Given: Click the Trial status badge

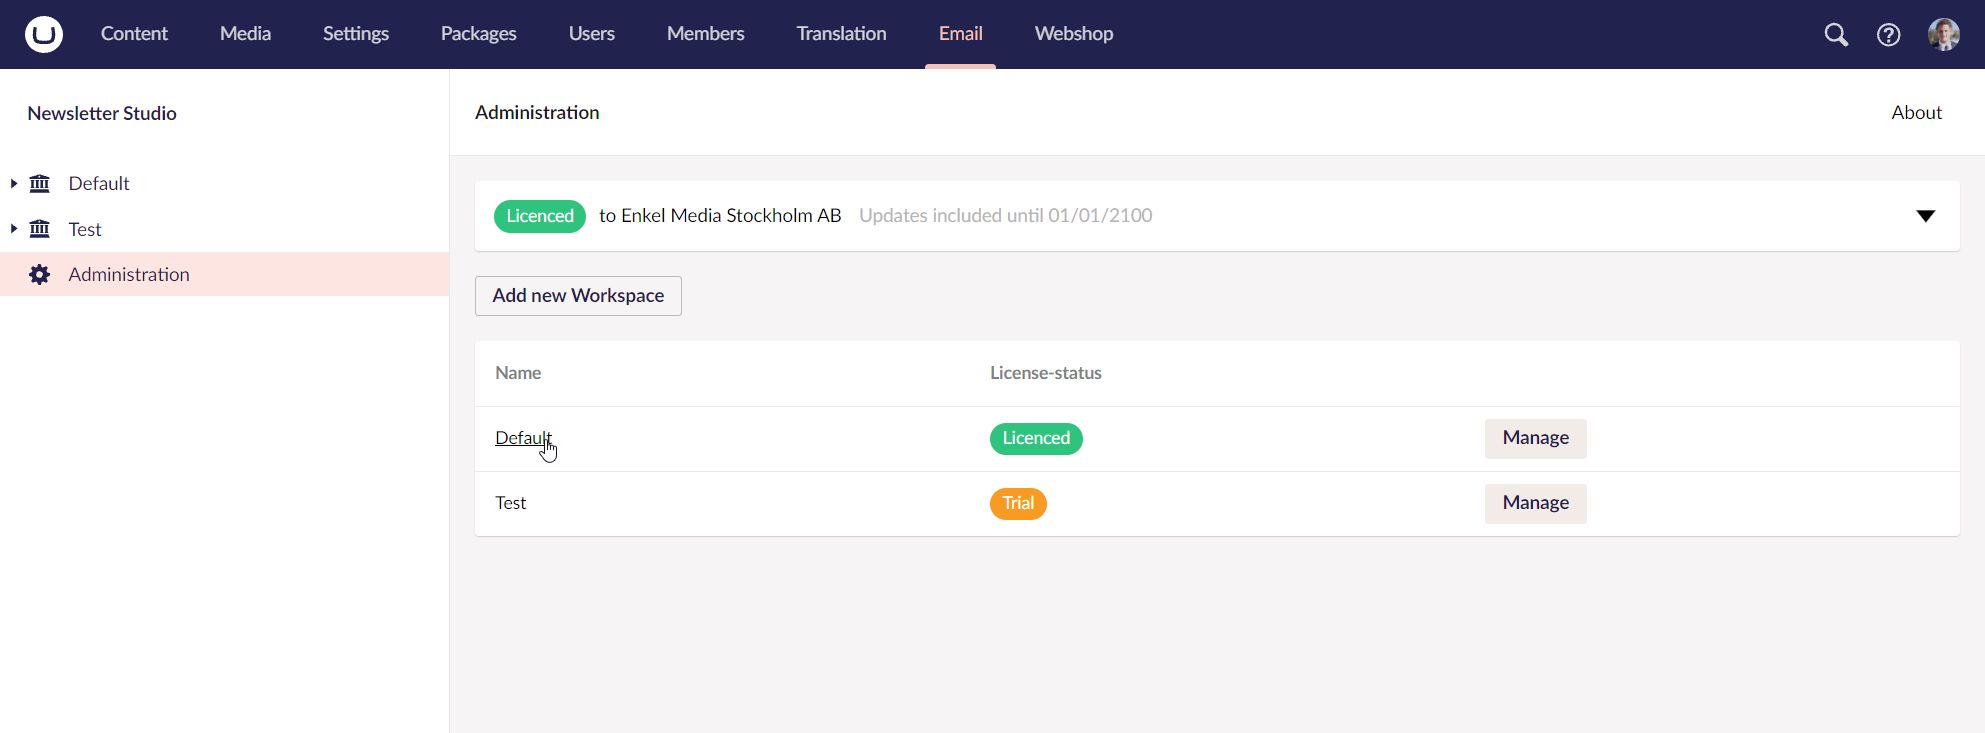Looking at the screenshot, I should (x=1018, y=503).
